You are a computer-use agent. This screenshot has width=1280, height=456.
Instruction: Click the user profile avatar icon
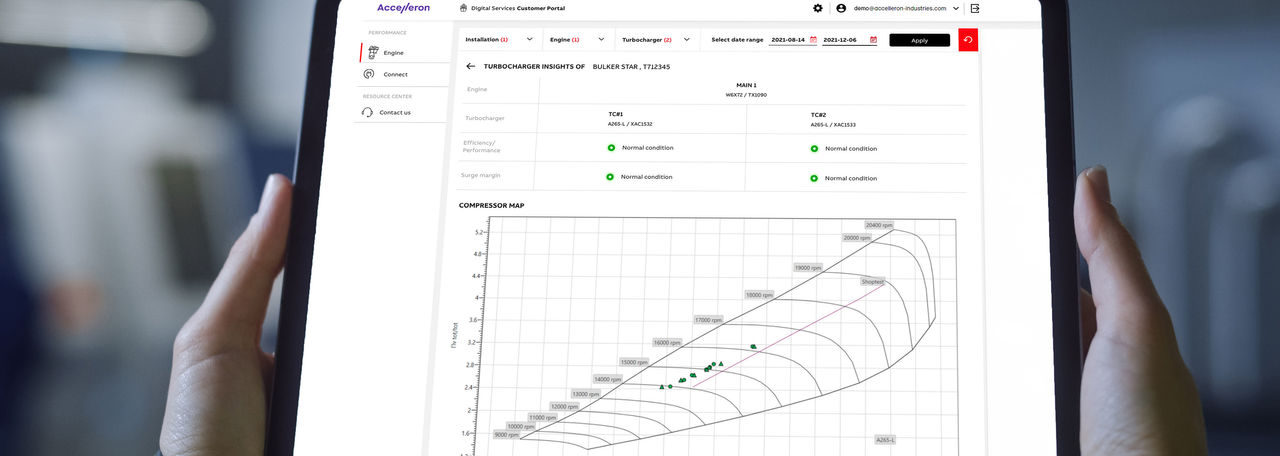point(841,8)
